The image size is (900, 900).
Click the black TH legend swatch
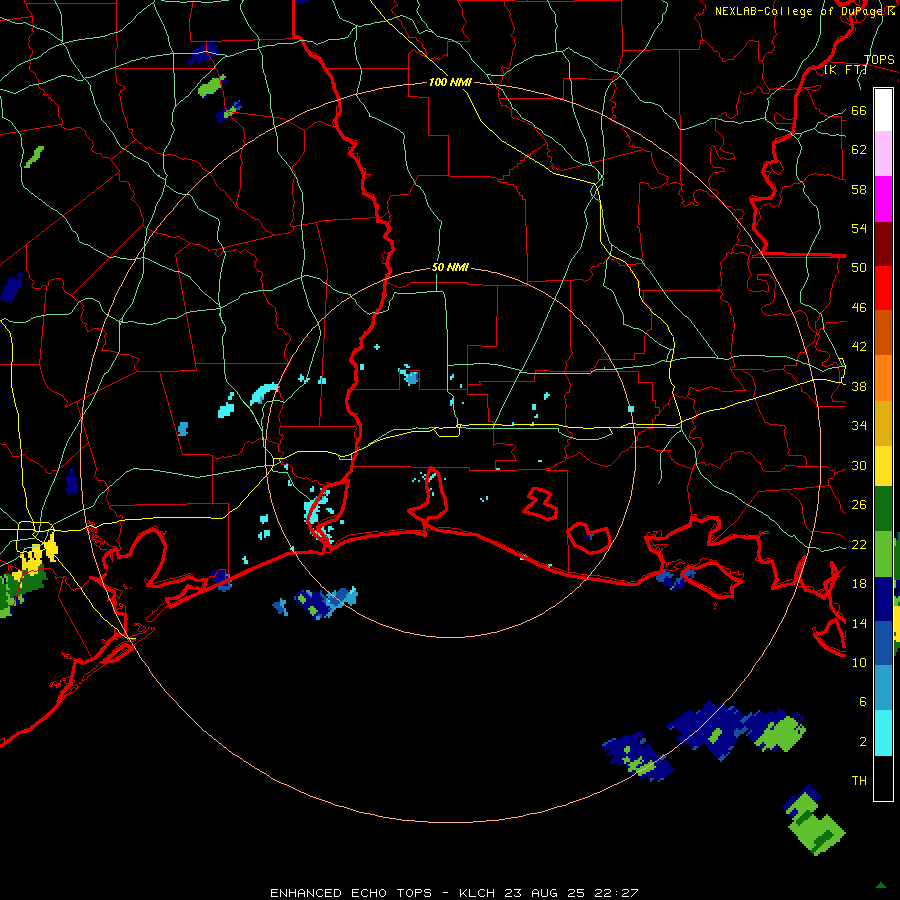[x=883, y=778]
